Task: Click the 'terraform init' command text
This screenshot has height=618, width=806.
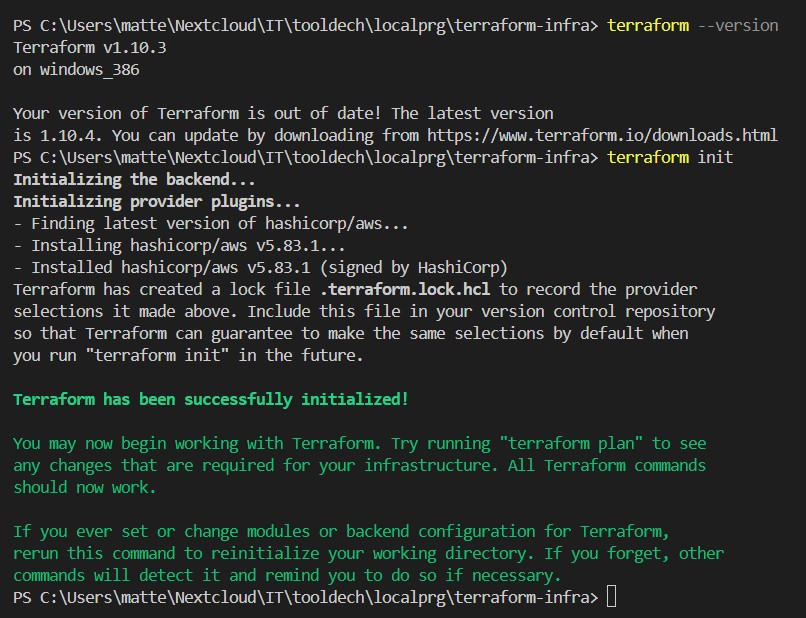Action: point(670,157)
